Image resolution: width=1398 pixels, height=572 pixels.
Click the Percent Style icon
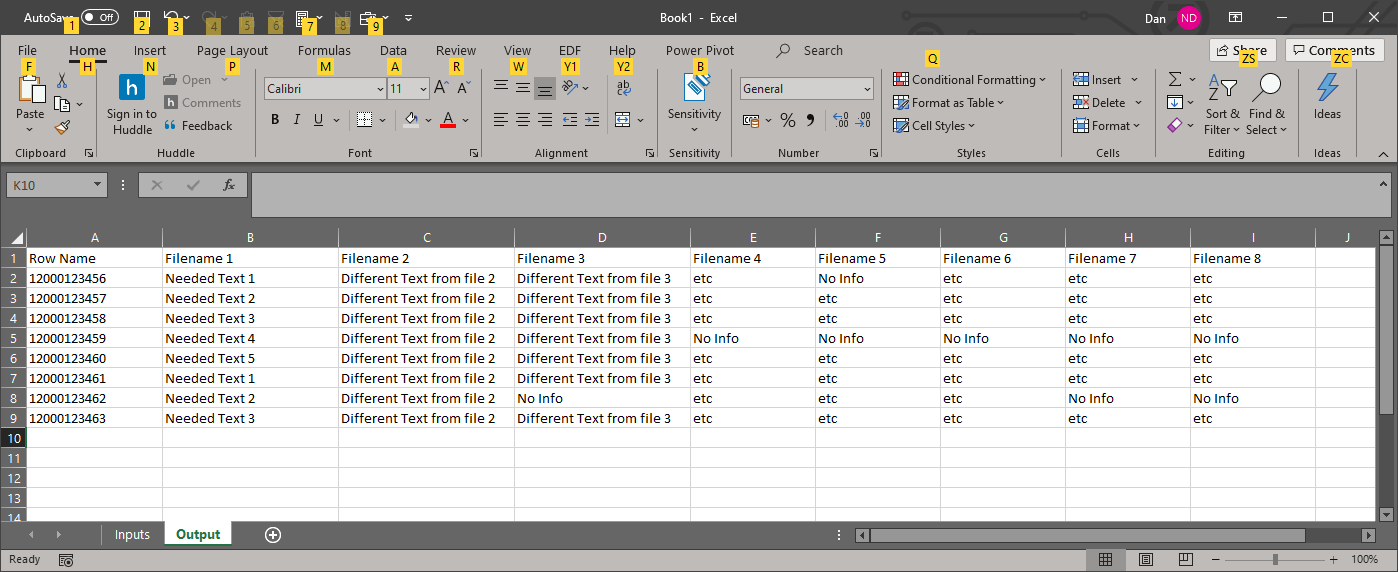click(788, 120)
